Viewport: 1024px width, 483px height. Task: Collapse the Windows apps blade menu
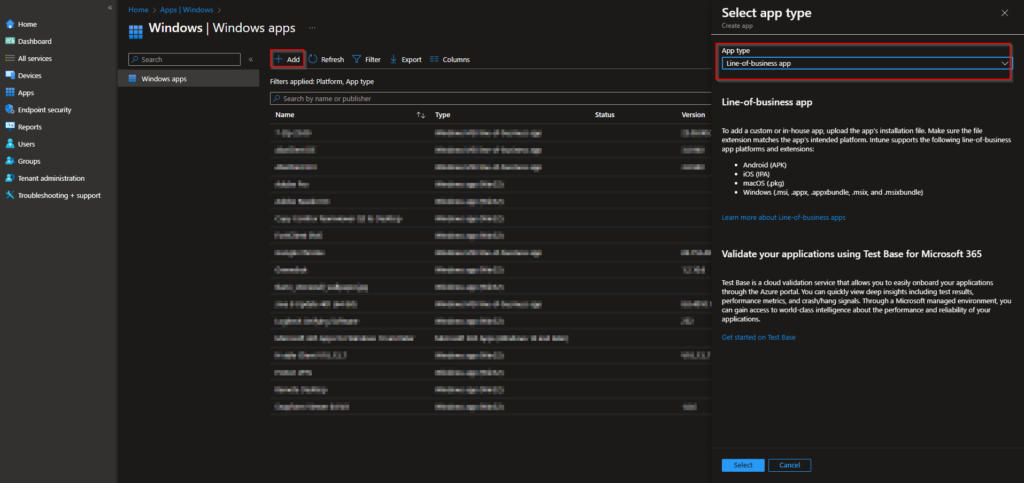click(x=251, y=59)
